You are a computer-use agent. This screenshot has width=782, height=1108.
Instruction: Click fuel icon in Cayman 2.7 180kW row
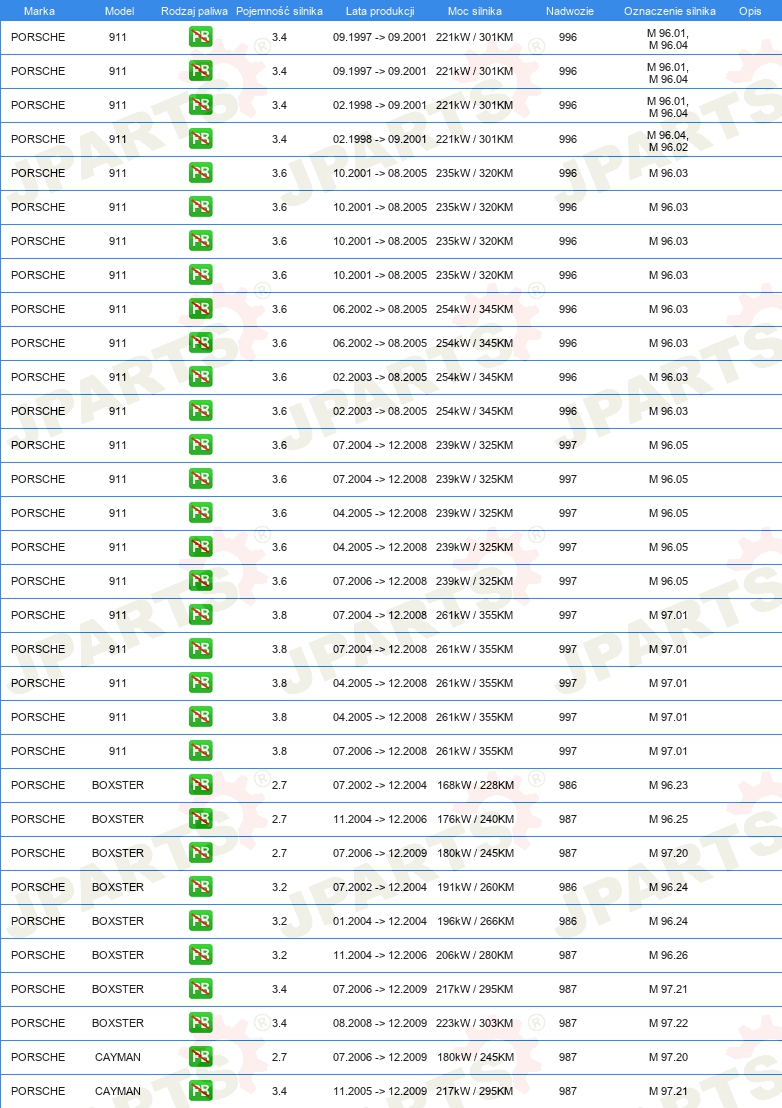201,1057
